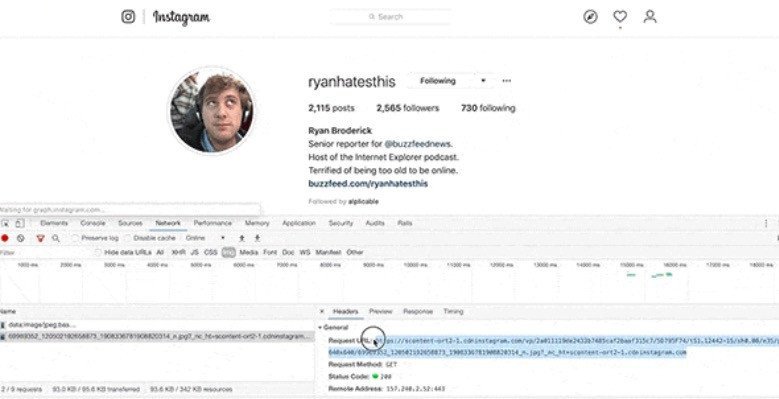
Task: Expand the Following button dropdown arrow
Action: pyautogui.click(x=483, y=80)
